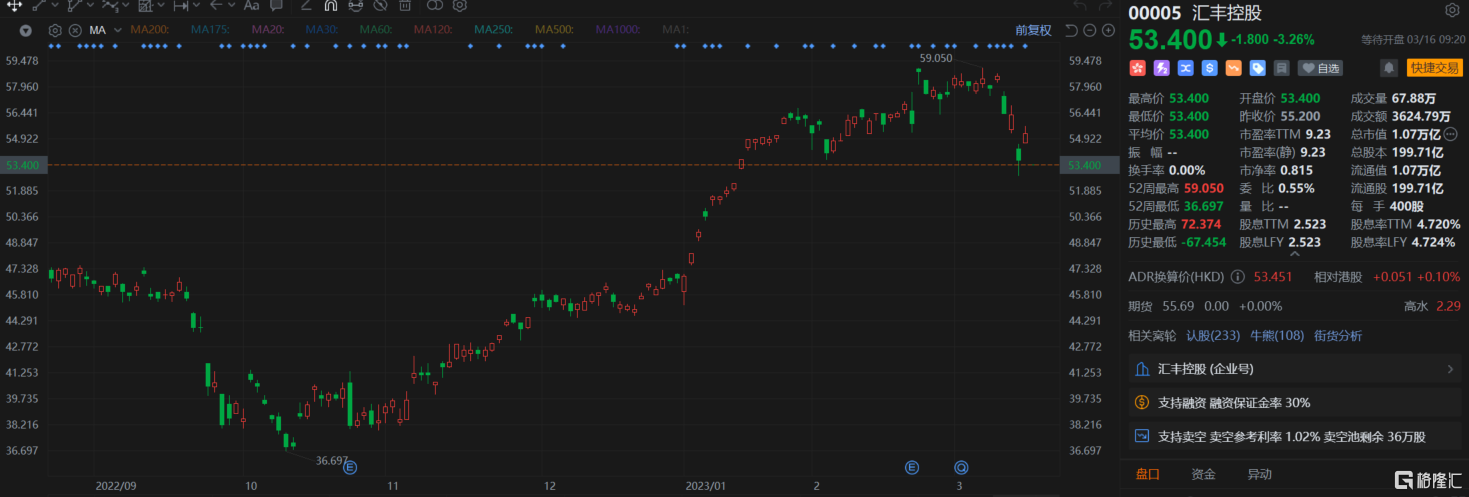Delete drawings with trash icon
This screenshot has height=497, width=1469.
(x=405, y=6)
